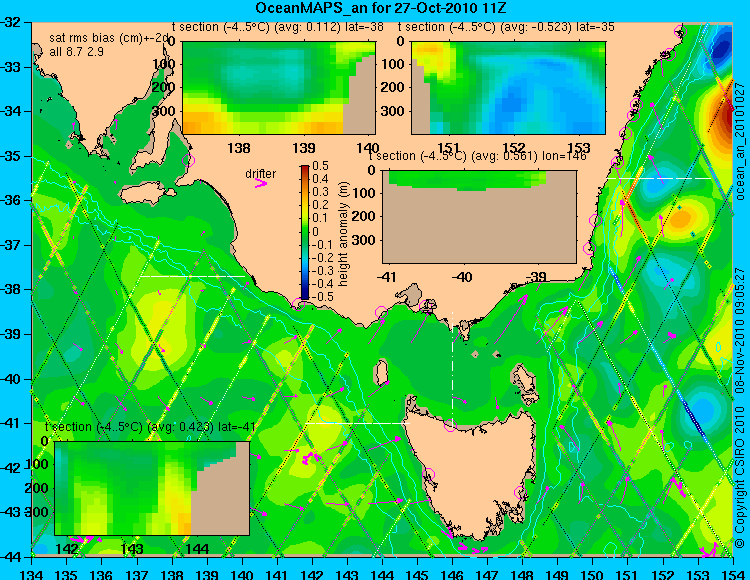Click the colorbar's maximum 0.5 tick label
This screenshot has height=580, width=750.
tap(320, 166)
